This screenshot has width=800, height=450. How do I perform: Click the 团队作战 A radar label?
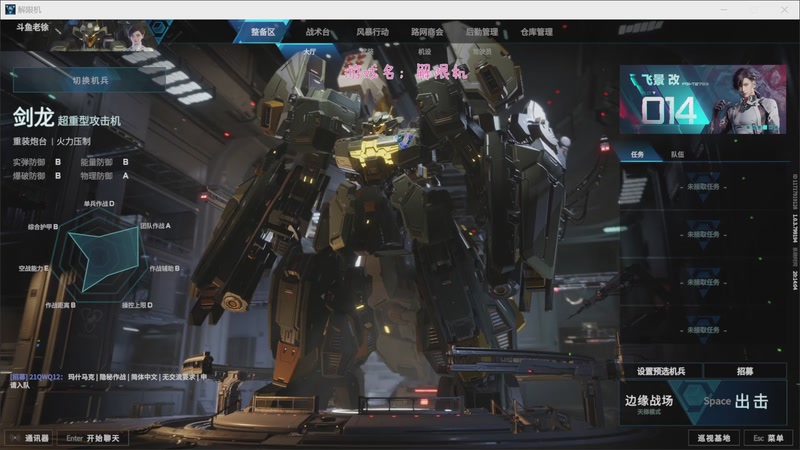156,226
